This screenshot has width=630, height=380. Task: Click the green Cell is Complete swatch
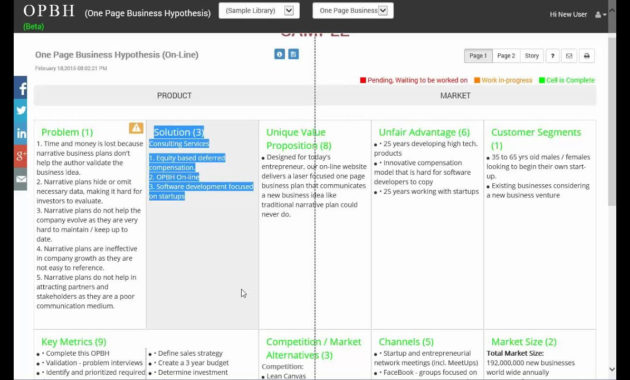[x=542, y=80]
